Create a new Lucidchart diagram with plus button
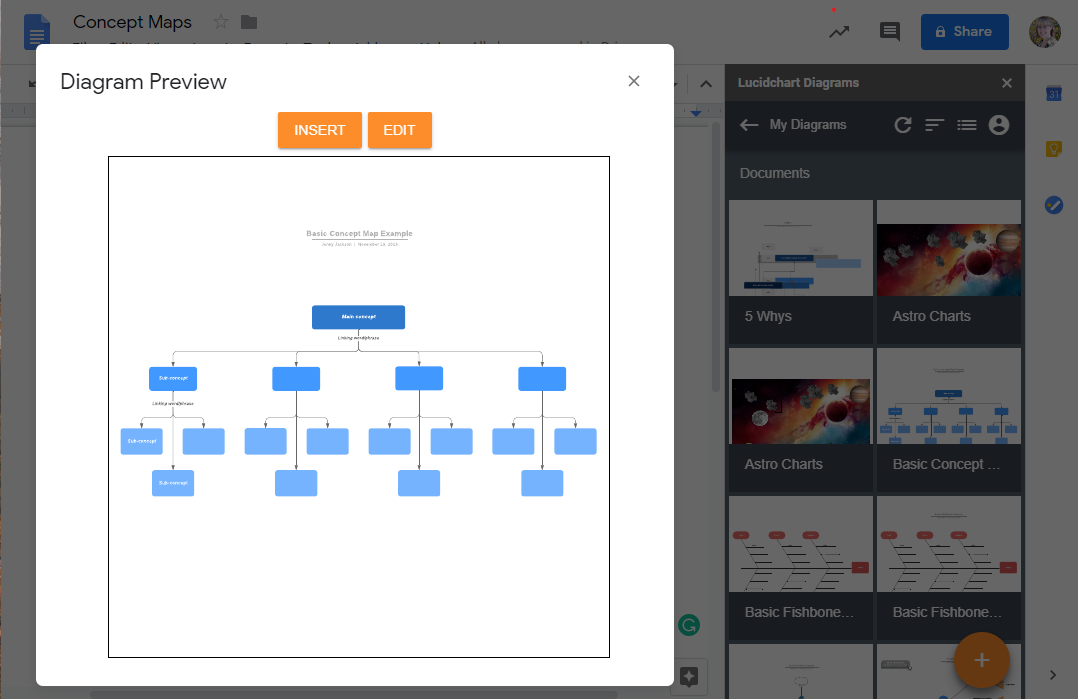This screenshot has width=1078, height=699. tap(981, 661)
